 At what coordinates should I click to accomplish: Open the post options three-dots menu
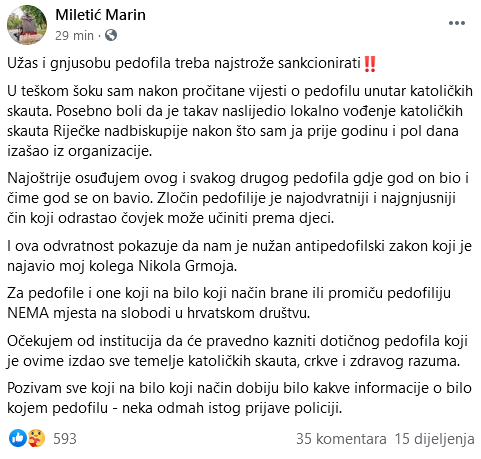(x=457, y=23)
